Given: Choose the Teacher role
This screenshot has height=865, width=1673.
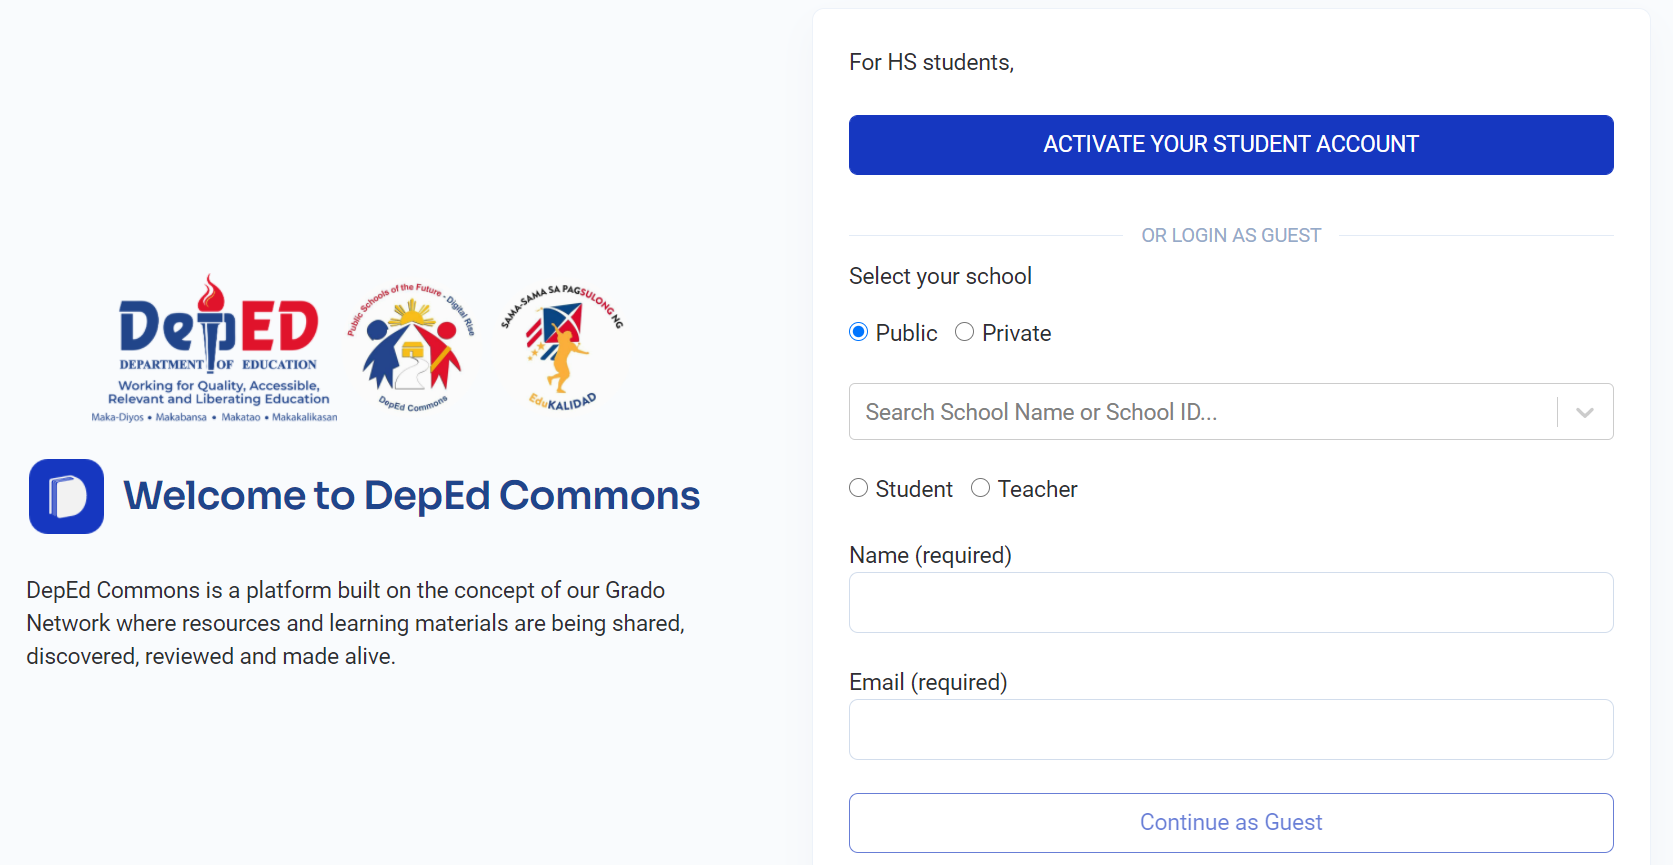Looking at the screenshot, I should (x=980, y=487).
